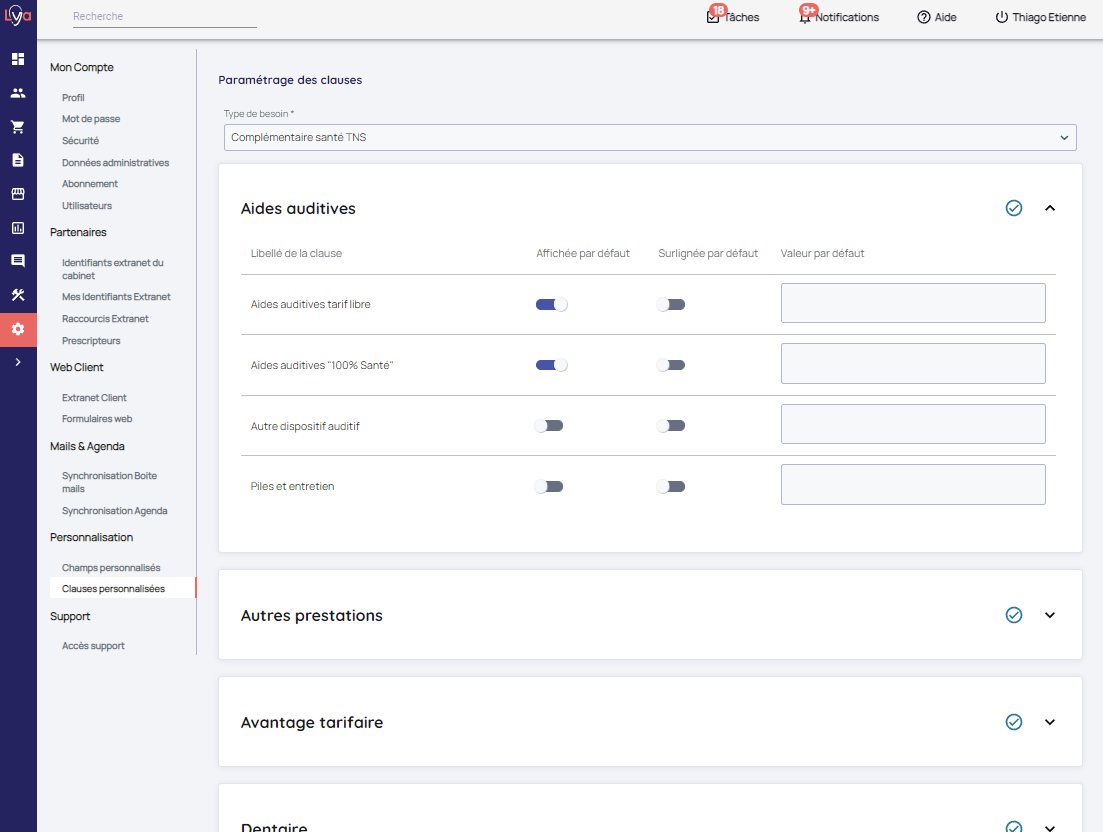This screenshot has height=832, width=1103.
Task: Open the storefront sidebar icon
Action: 18,194
